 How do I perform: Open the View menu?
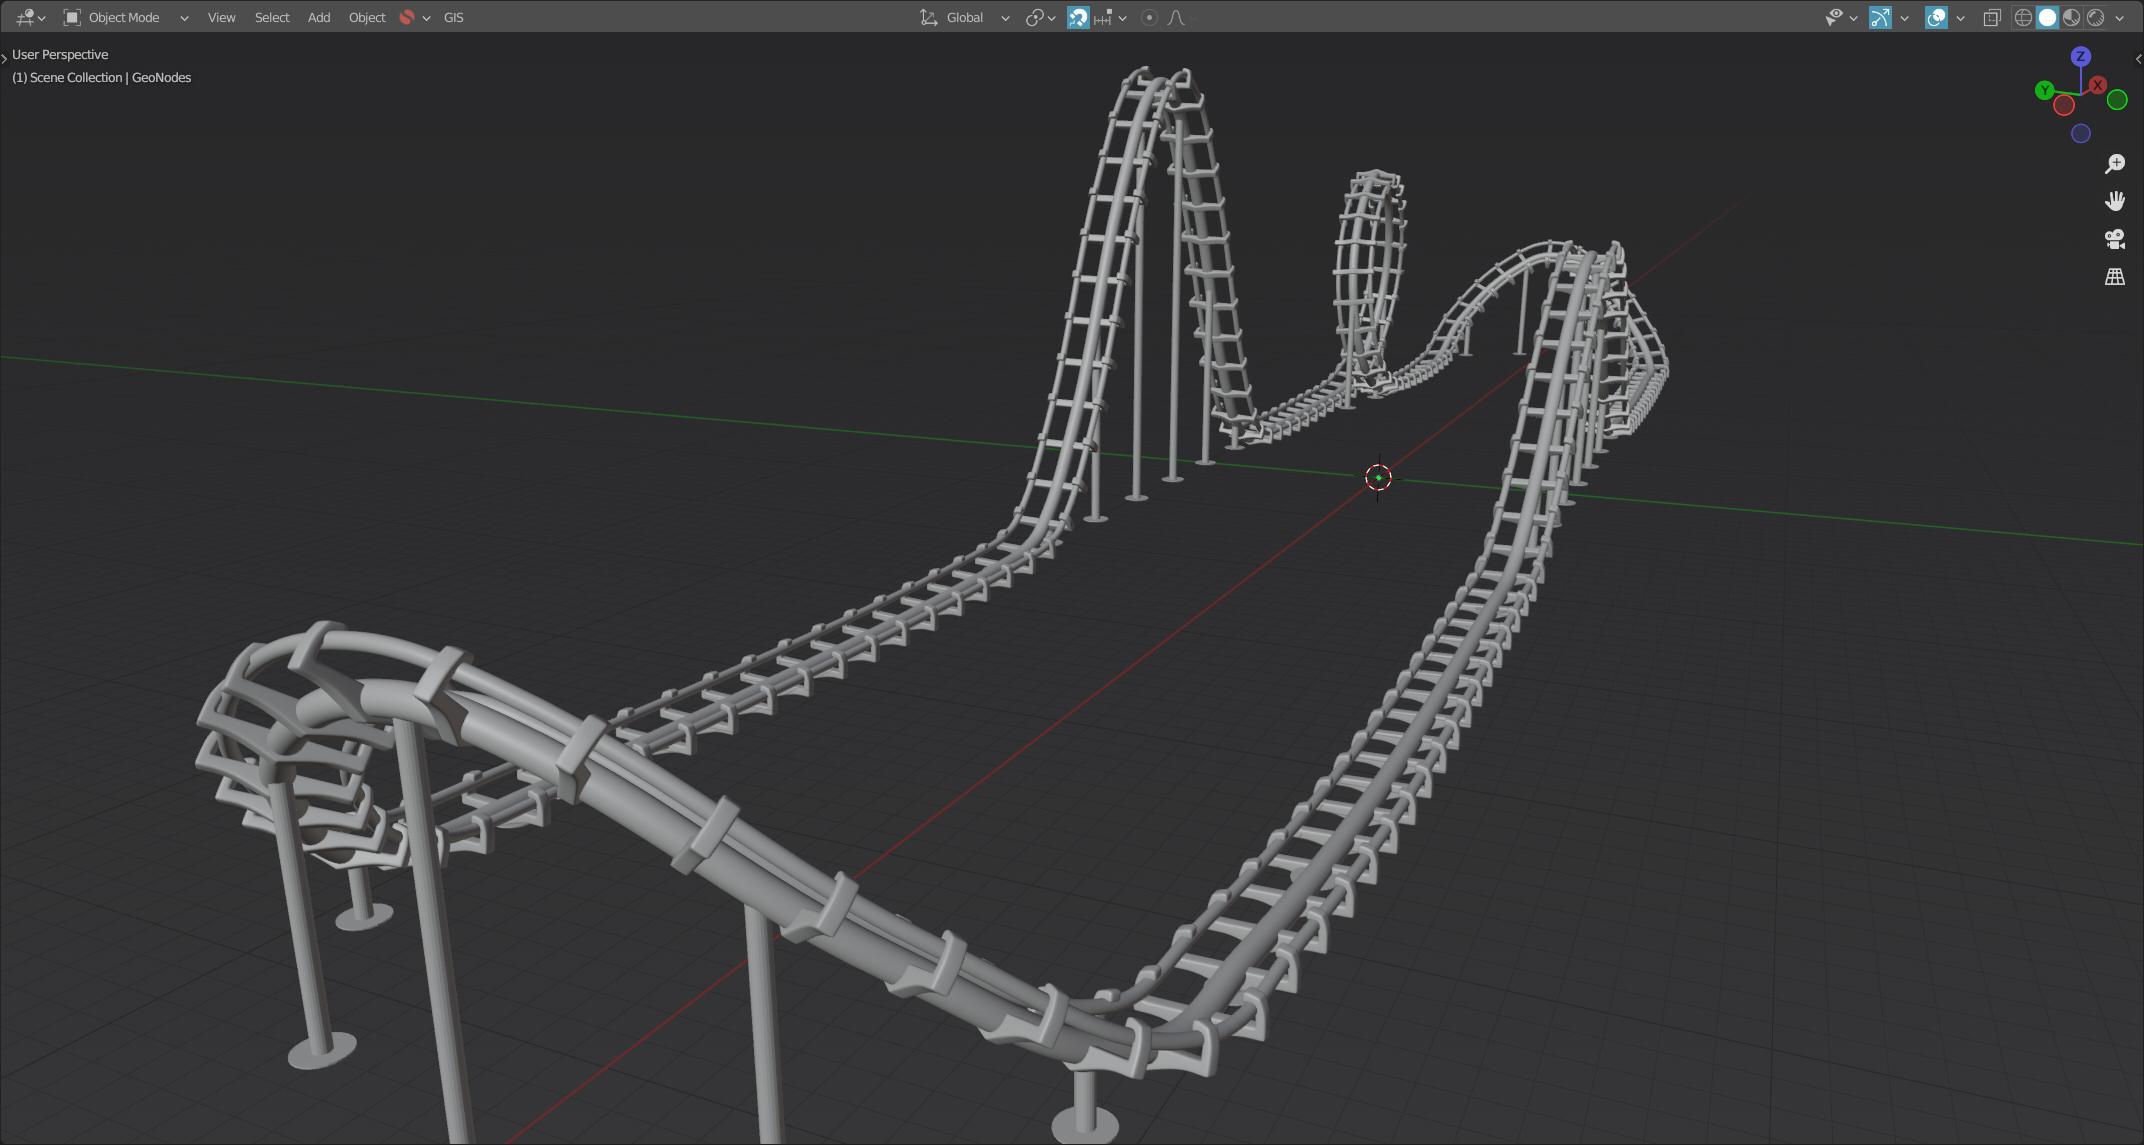click(221, 17)
